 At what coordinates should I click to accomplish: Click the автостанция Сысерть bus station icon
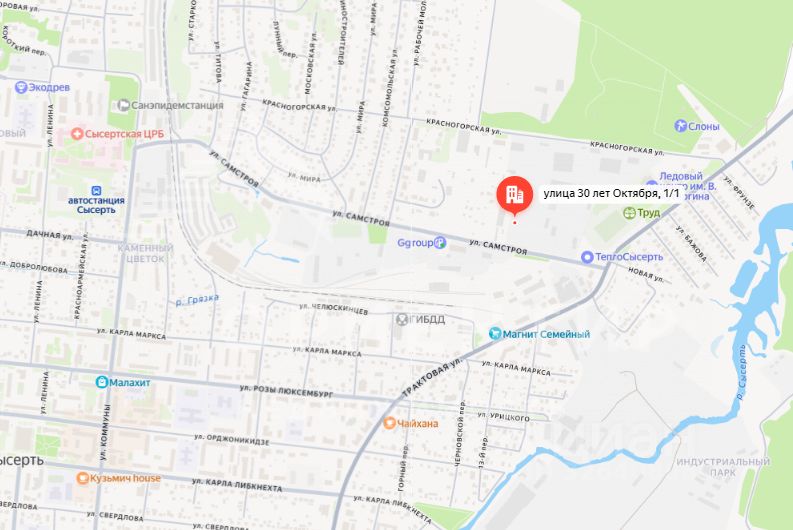click(96, 191)
